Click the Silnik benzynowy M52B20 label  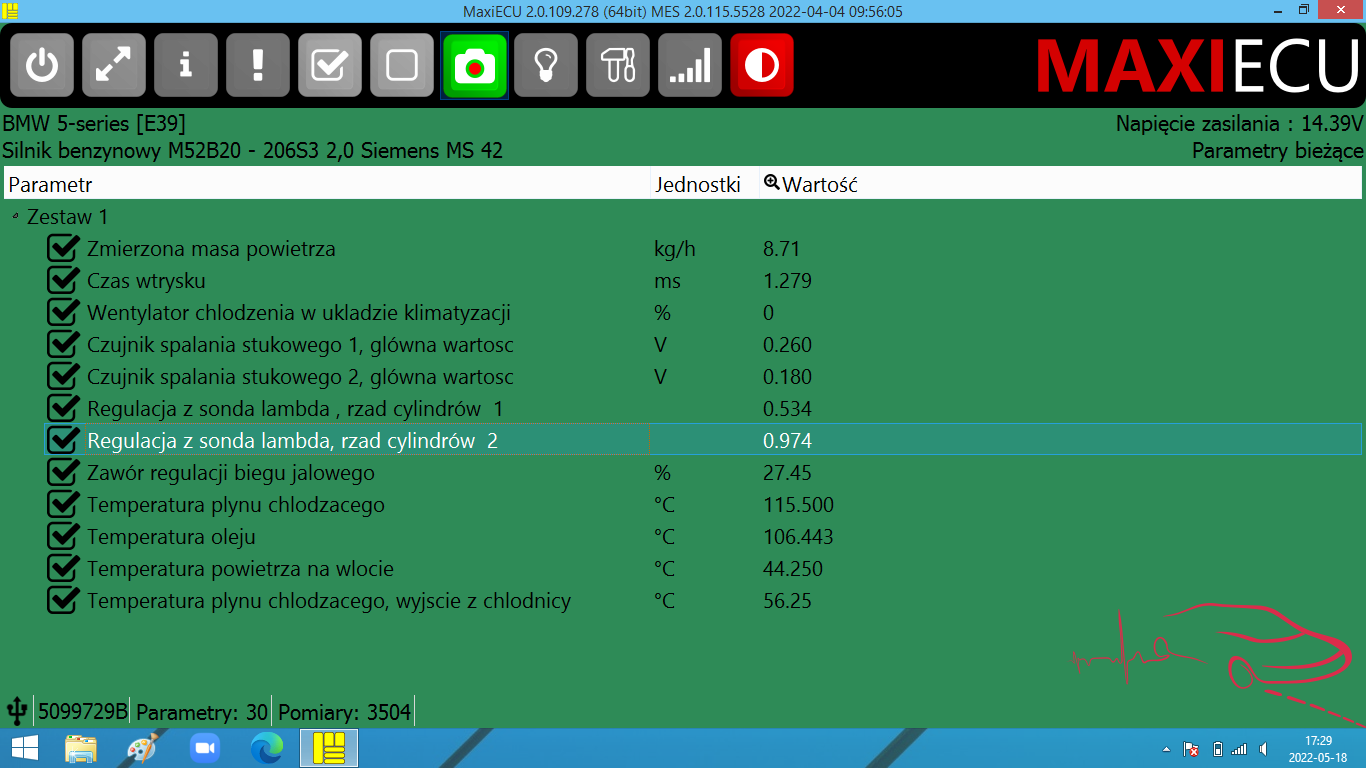252,151
